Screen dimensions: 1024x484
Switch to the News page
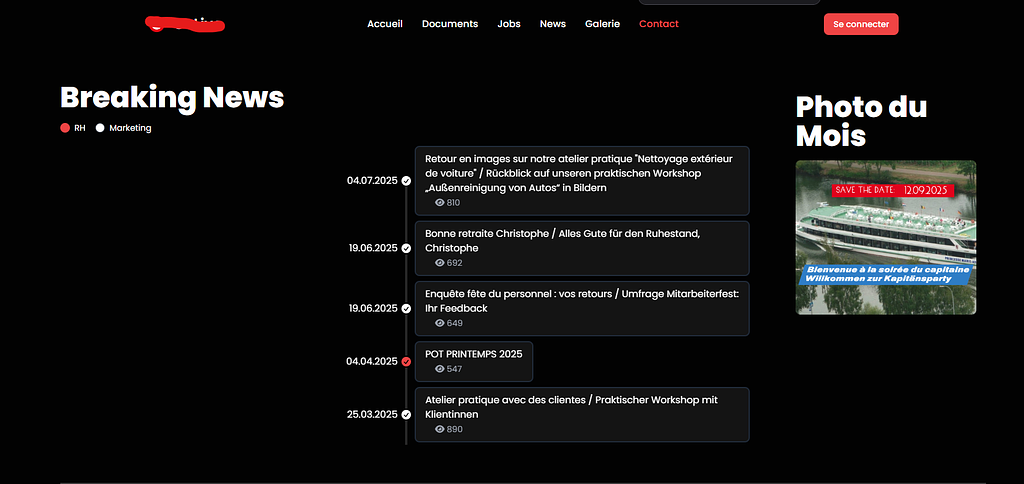click(553, 24)
